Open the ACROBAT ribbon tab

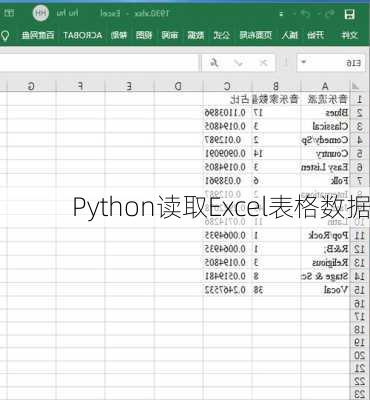[x=83, y=35]
